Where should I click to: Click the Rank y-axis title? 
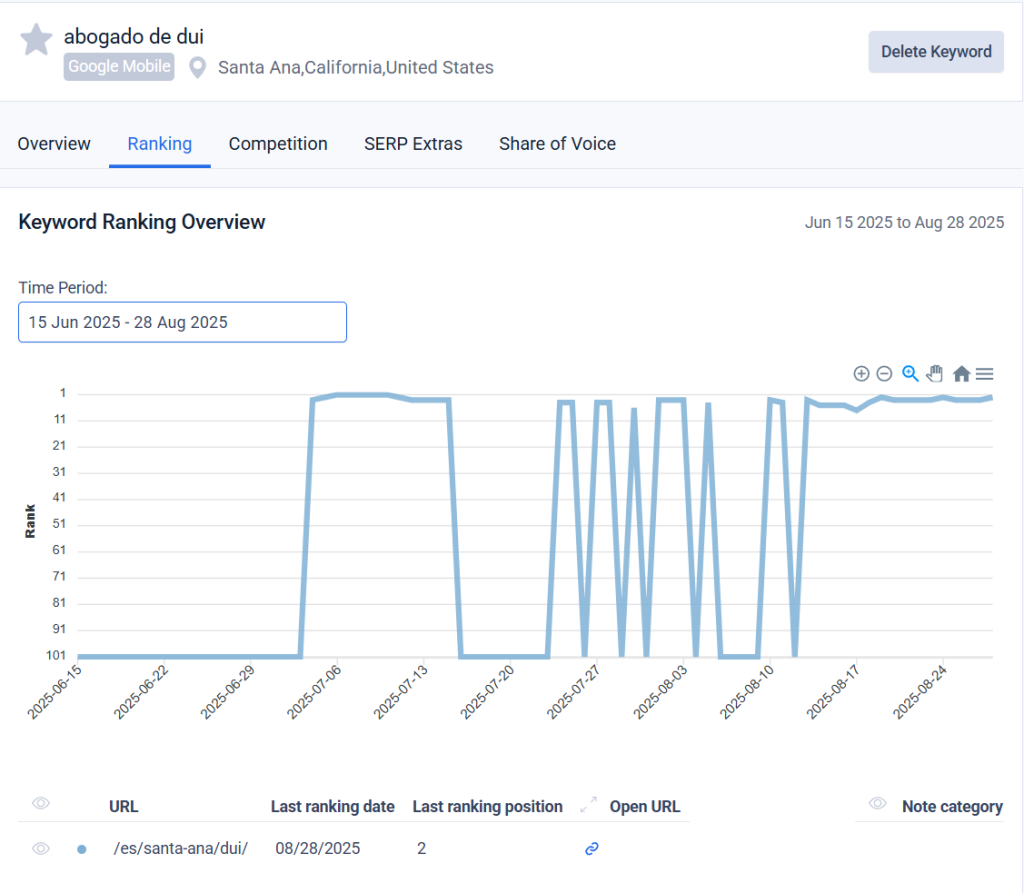(30, 521)
